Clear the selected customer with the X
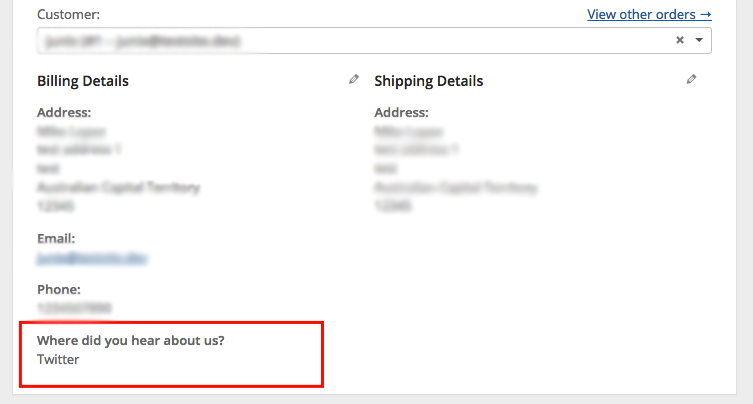This screenshot has height=404, width=753. 680,40
